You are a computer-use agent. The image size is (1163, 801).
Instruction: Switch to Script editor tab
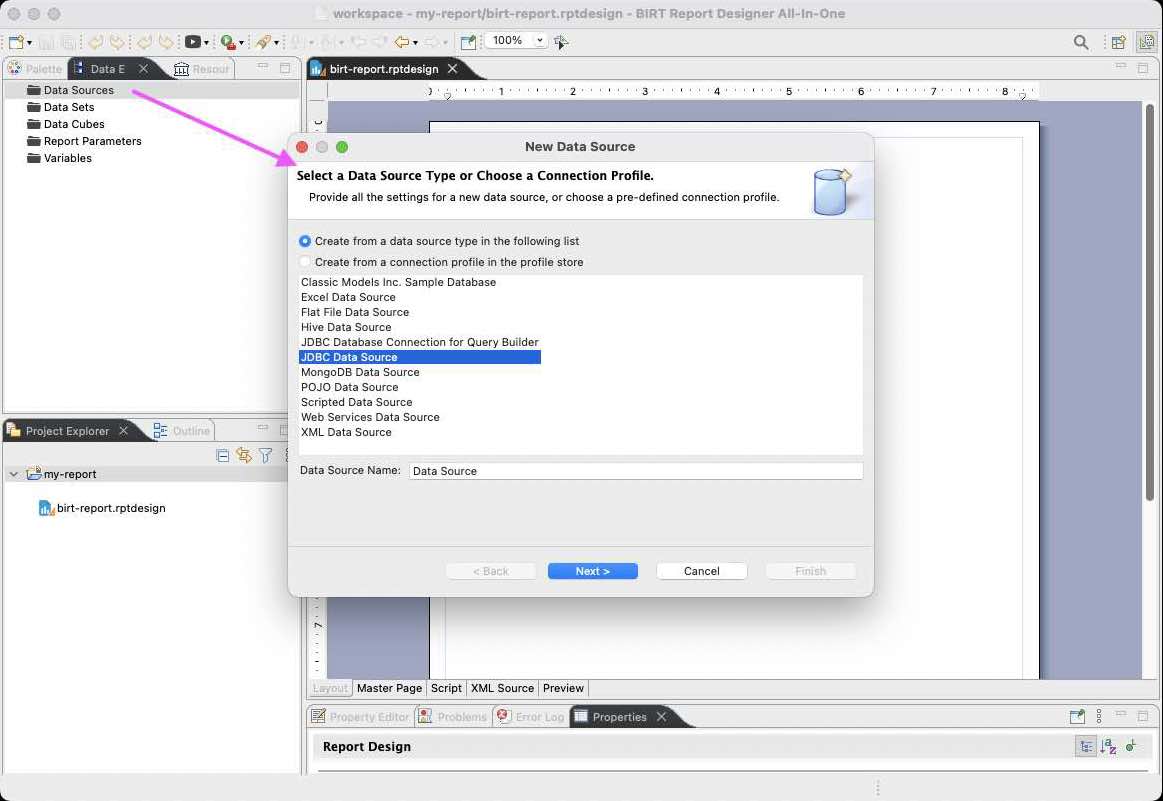point(447,688)
